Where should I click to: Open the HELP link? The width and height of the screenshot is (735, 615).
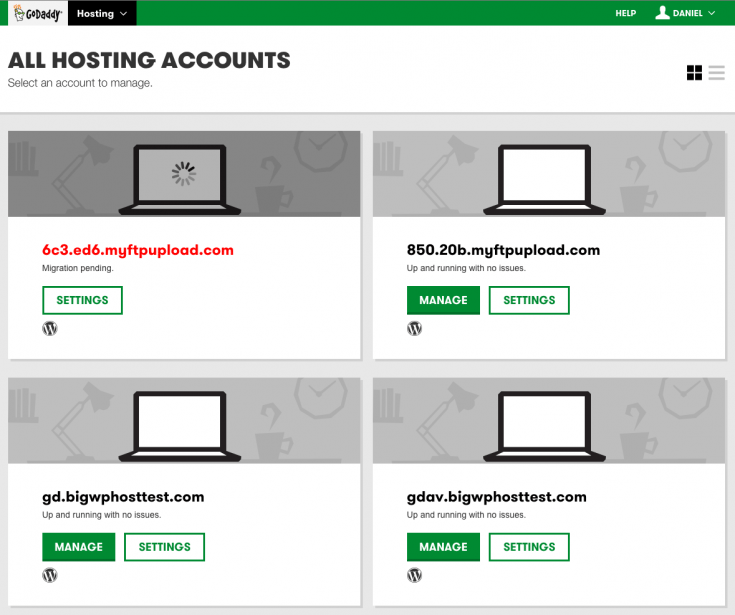(x=625, y=13)
